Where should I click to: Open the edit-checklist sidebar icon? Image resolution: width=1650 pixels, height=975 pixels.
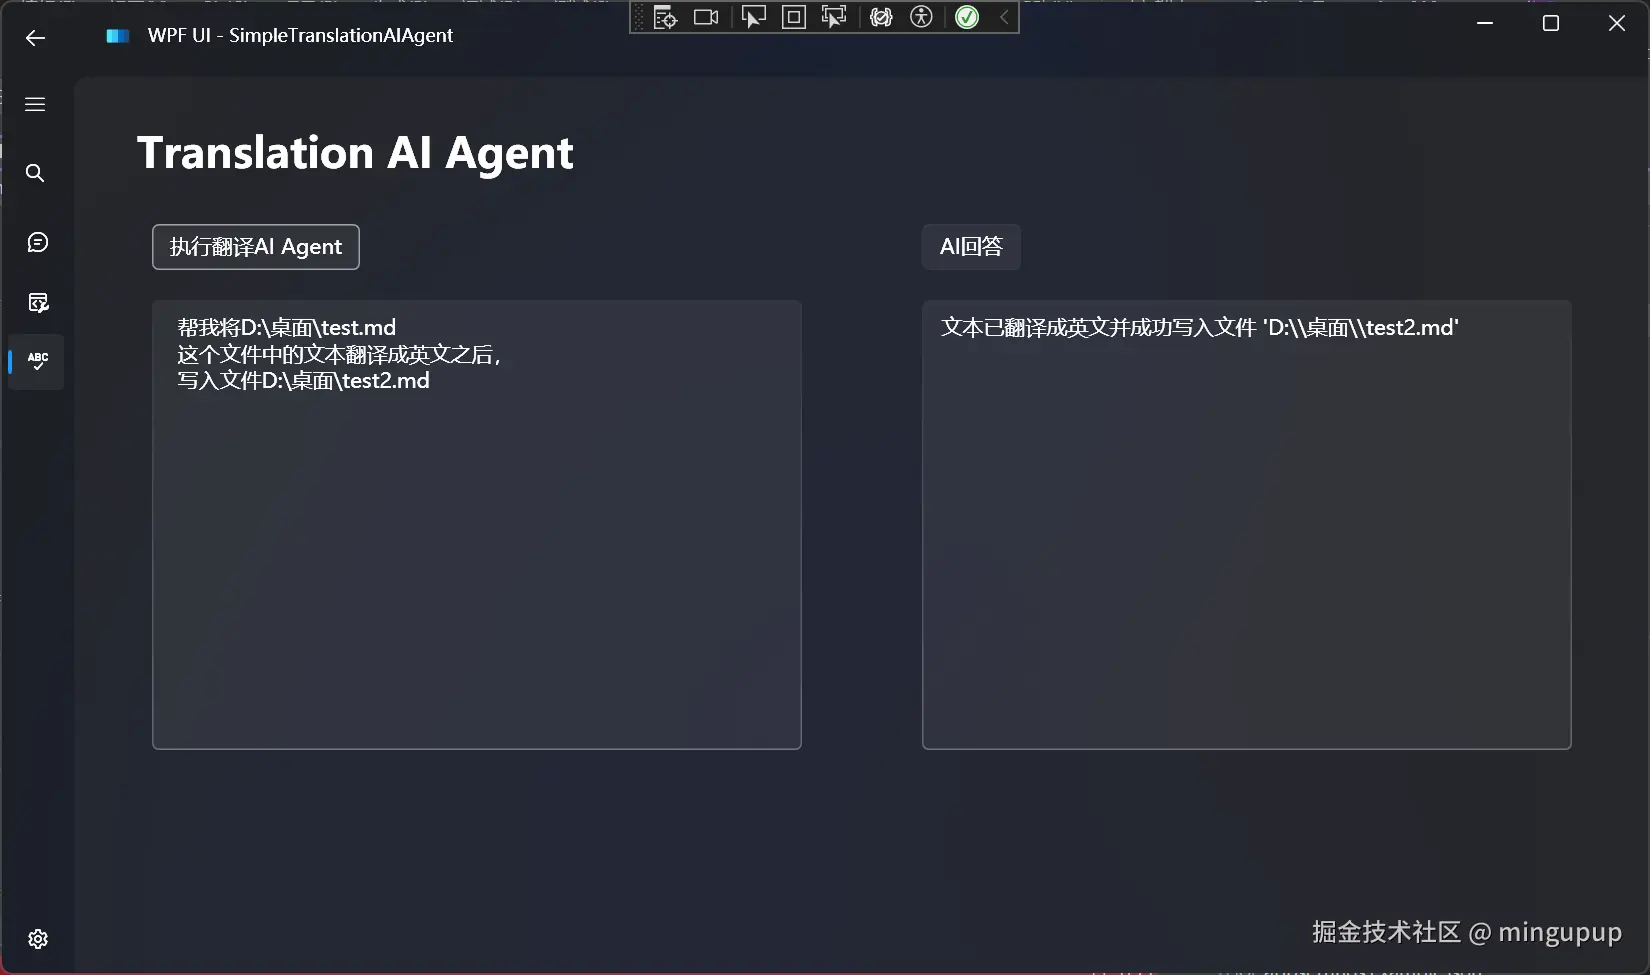[x=38, y=303]
